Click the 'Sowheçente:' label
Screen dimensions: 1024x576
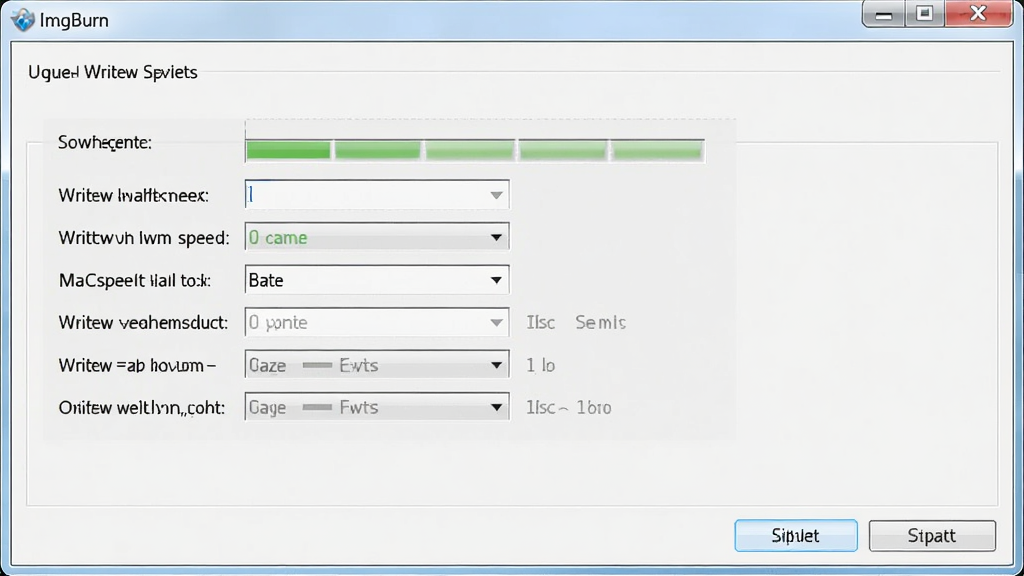tap(104, 142)
